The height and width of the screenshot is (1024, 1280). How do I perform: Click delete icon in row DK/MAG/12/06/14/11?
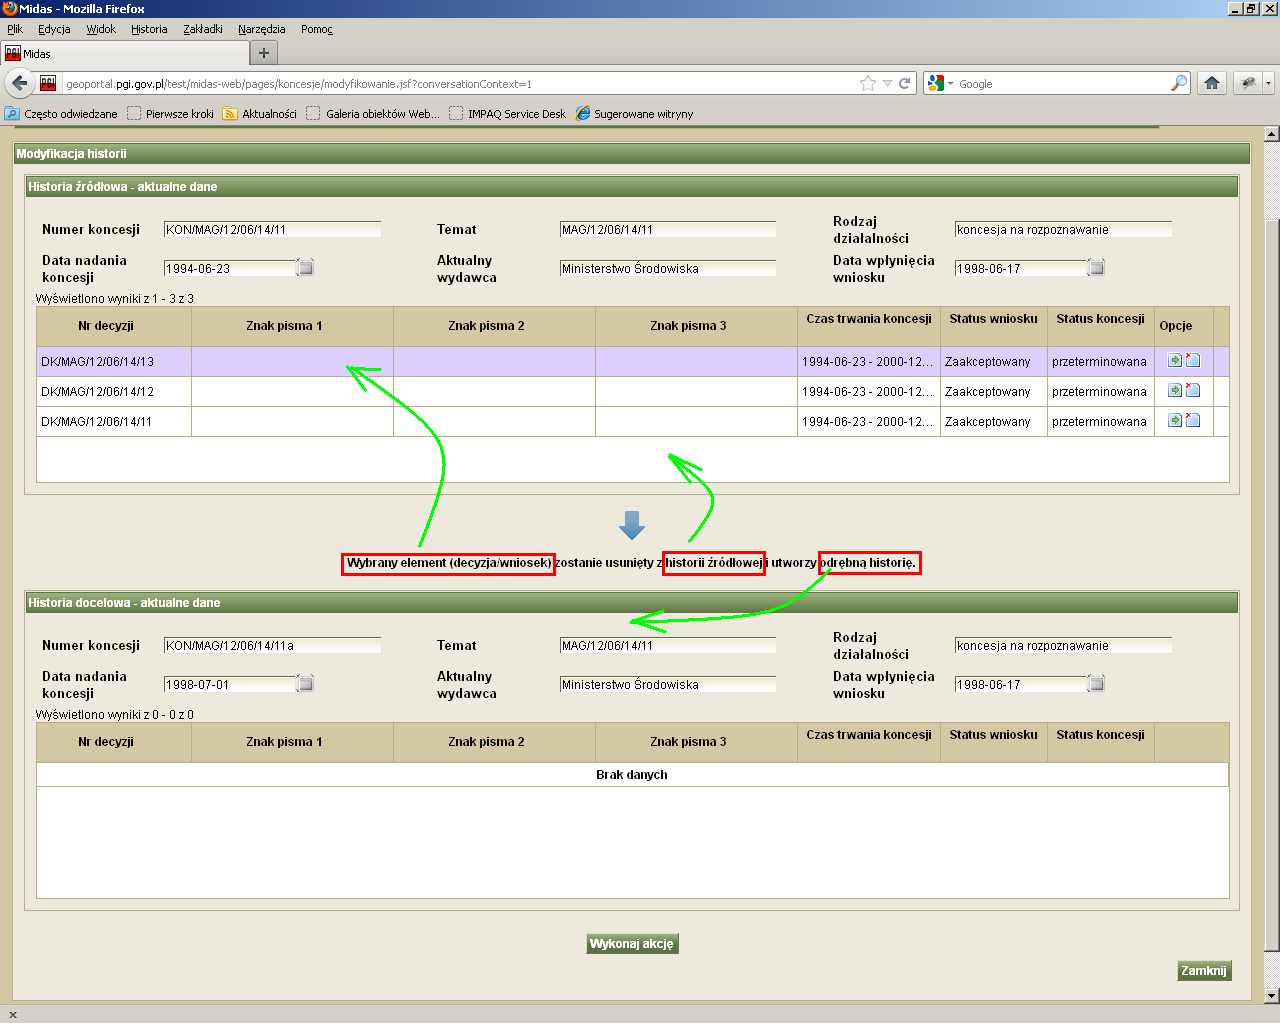pos(1193,421)
